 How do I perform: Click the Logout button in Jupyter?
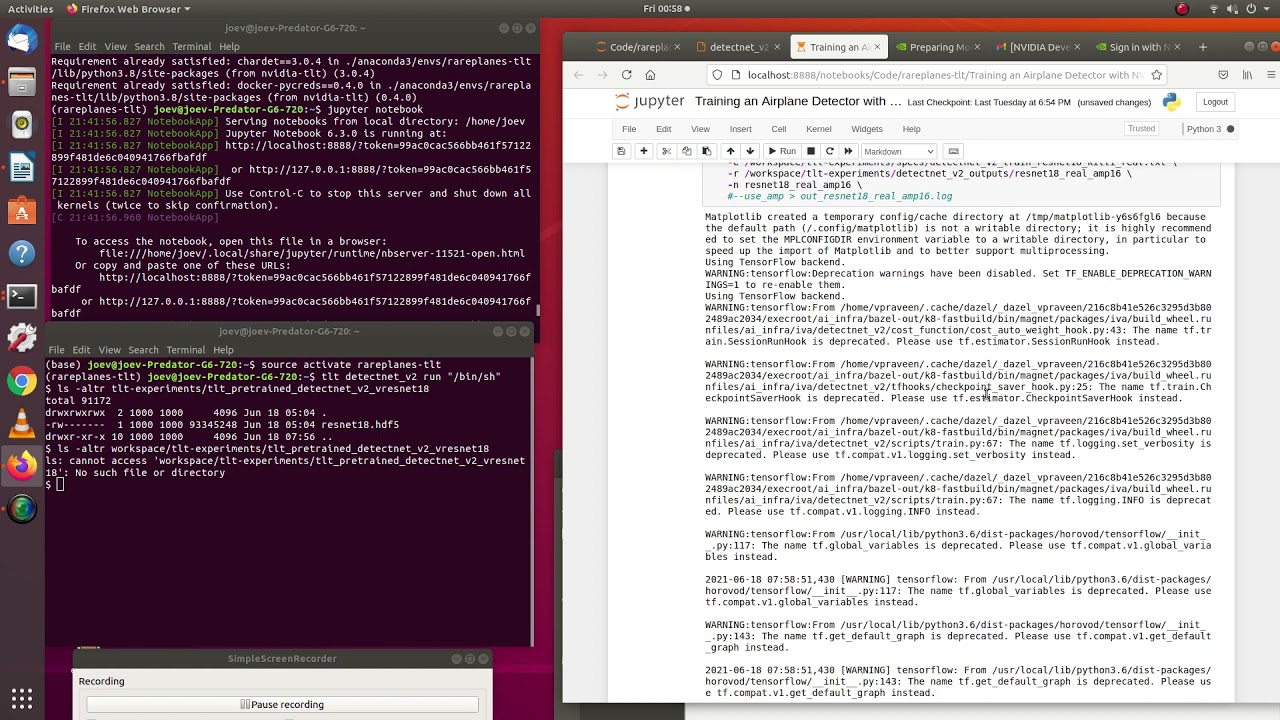(1215, 102)
